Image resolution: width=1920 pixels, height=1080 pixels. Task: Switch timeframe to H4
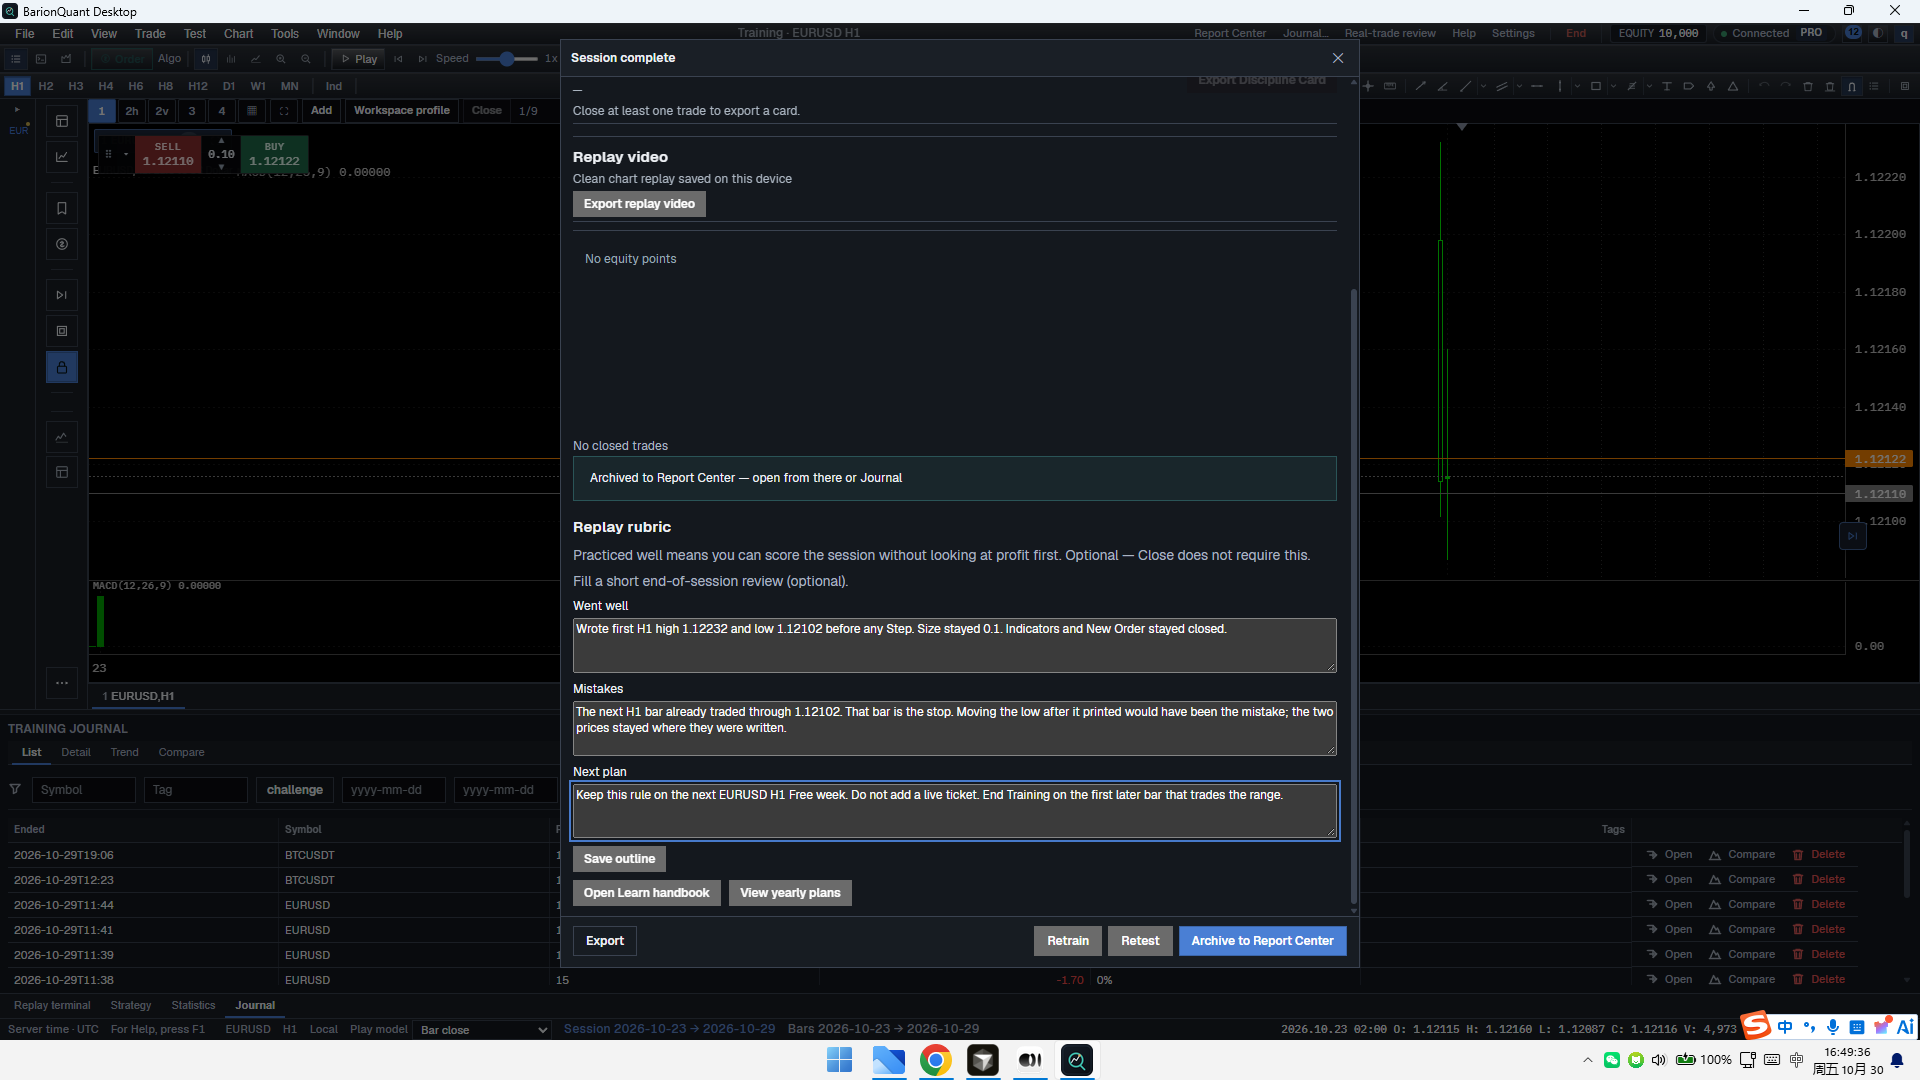click(106, 86)
